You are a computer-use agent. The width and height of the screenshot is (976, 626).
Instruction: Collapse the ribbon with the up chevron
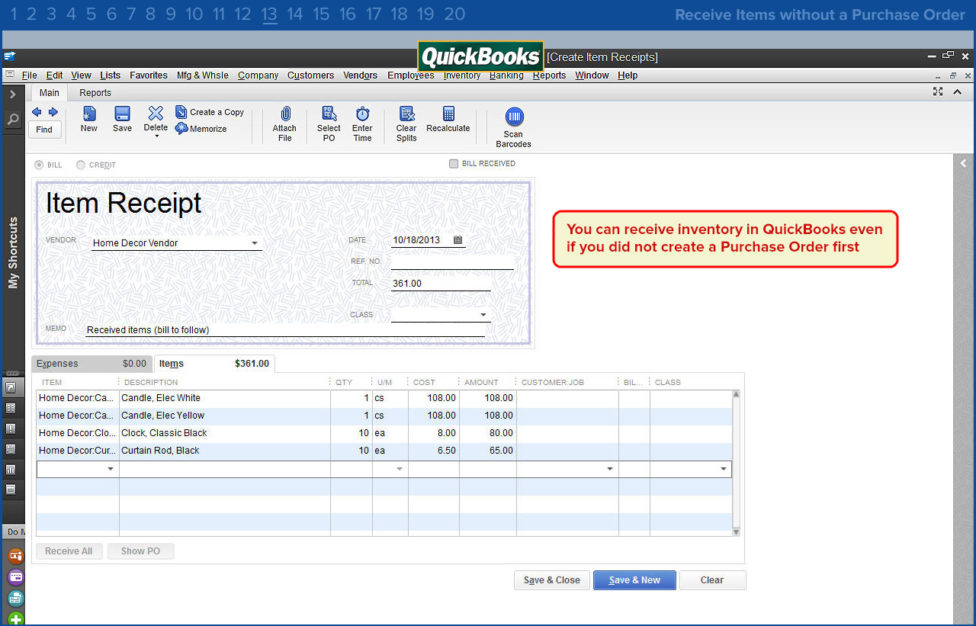958,91
